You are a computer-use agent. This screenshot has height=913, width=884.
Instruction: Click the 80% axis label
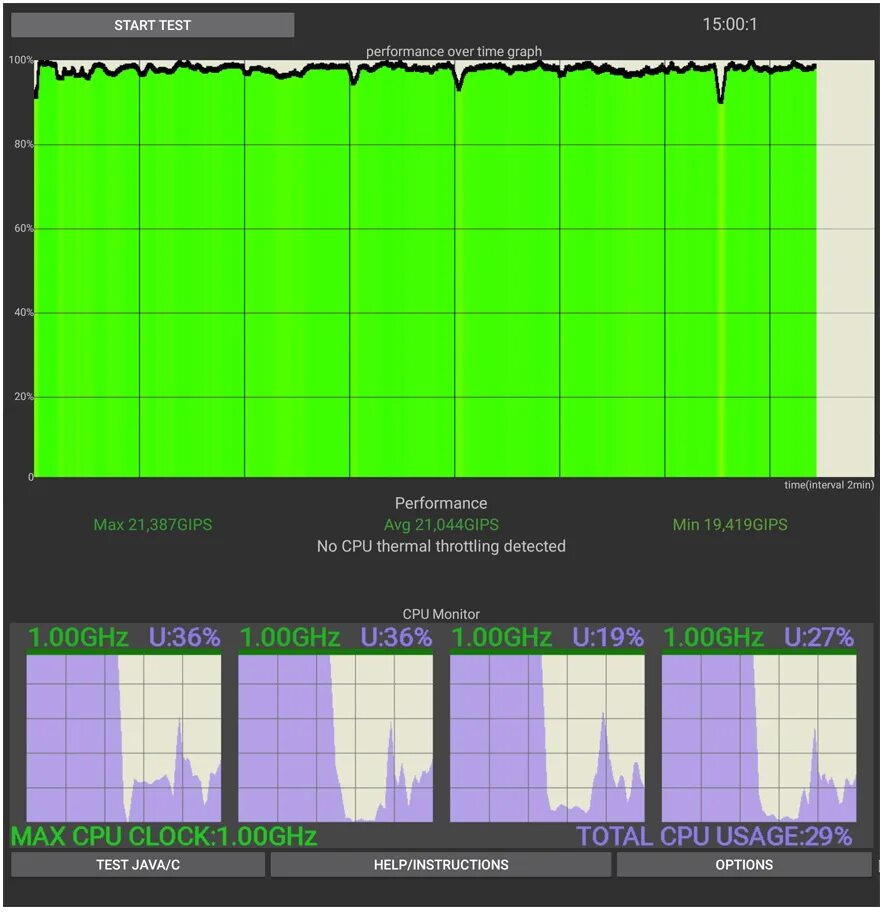point(24,144)
